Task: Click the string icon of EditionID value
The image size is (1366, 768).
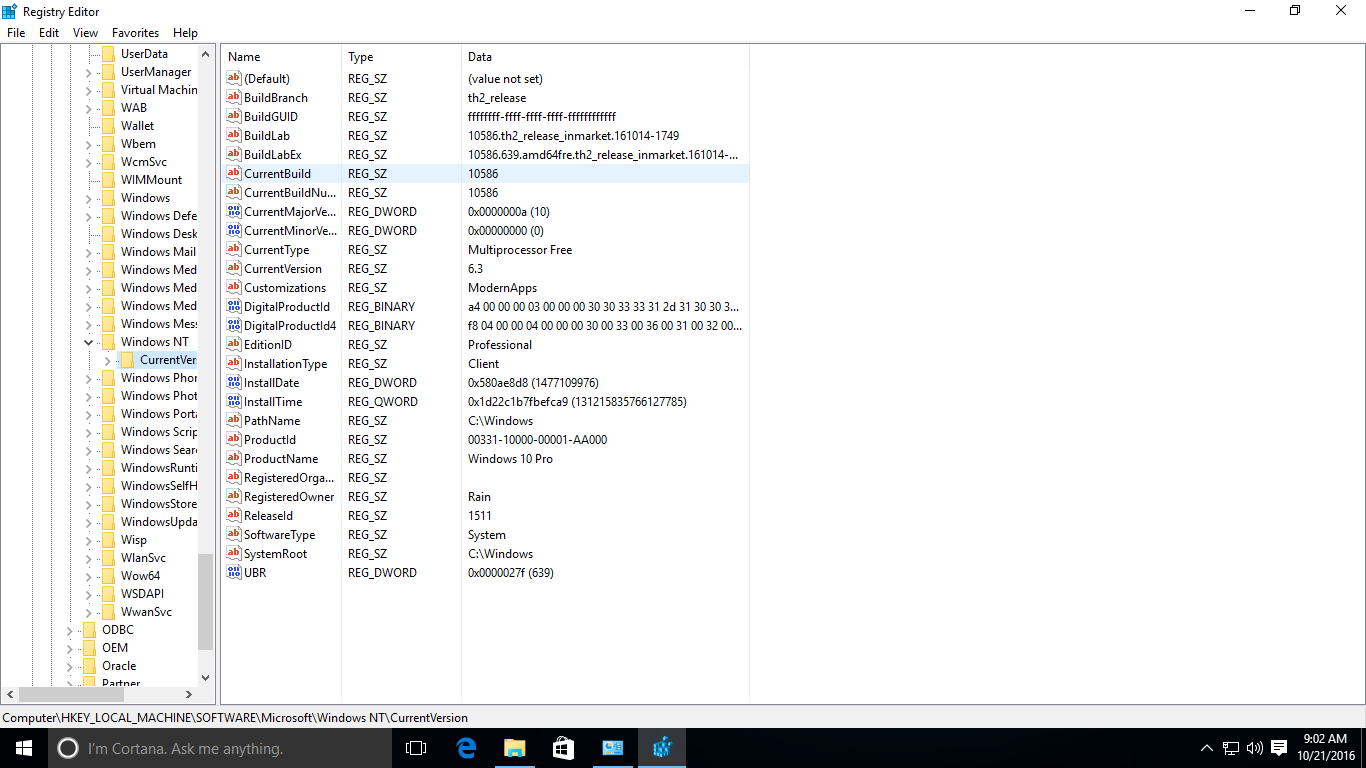Action: coord(234,345)
